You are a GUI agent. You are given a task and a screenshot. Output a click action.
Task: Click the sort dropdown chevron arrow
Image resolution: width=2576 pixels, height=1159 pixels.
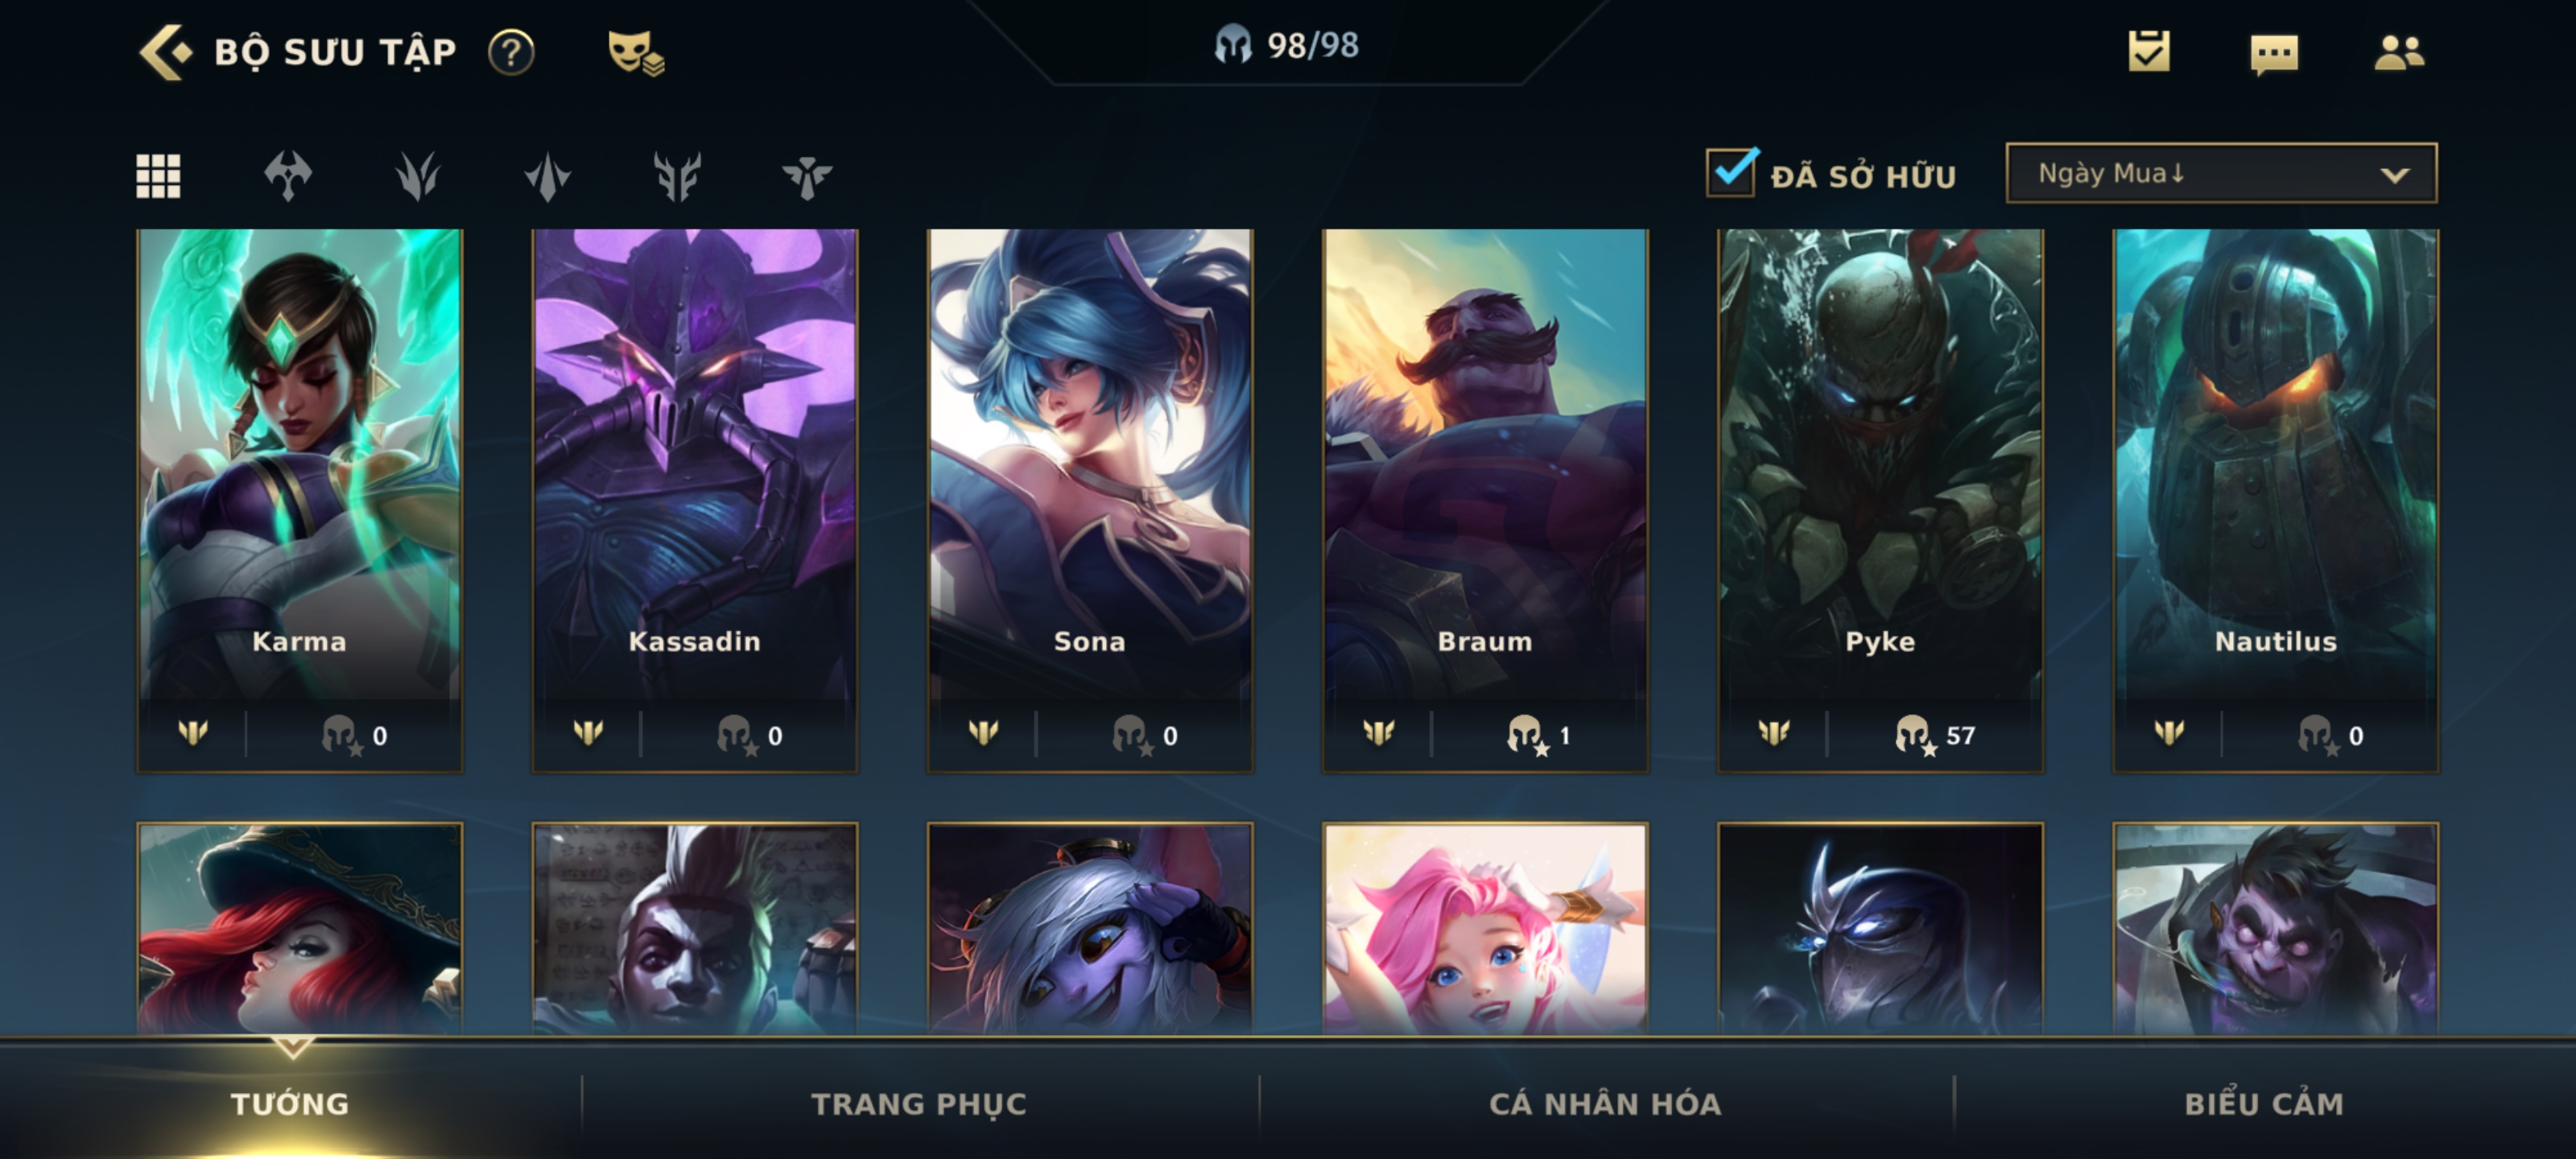click(2395, 175)
